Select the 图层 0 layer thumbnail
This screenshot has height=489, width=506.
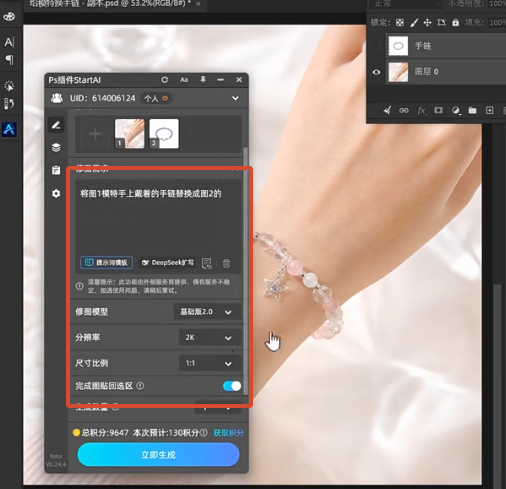398,72
